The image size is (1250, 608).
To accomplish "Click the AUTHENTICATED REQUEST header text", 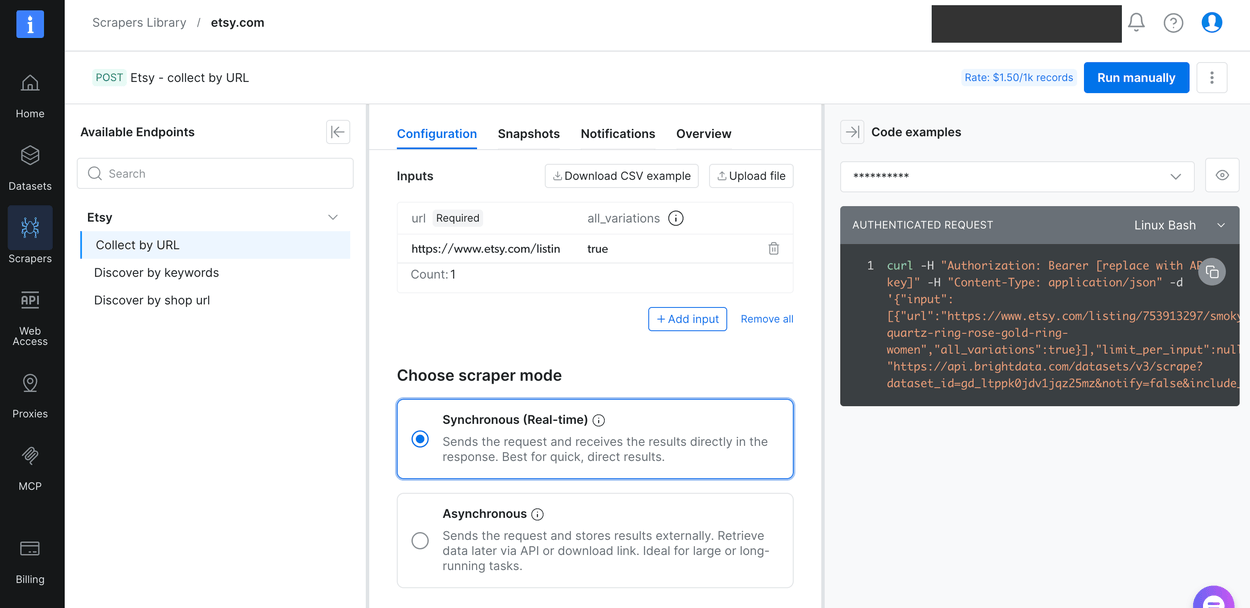I will (x=922, y=225).
